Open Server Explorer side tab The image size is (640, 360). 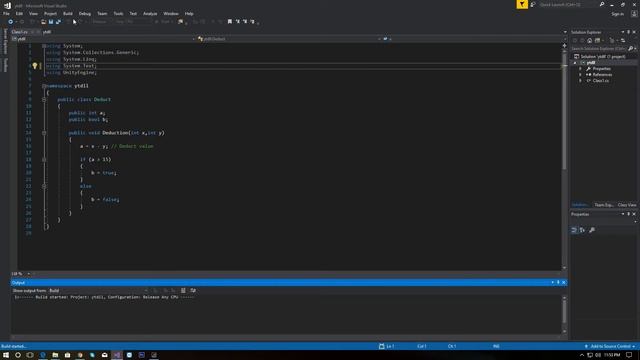(x=5, y=41)
